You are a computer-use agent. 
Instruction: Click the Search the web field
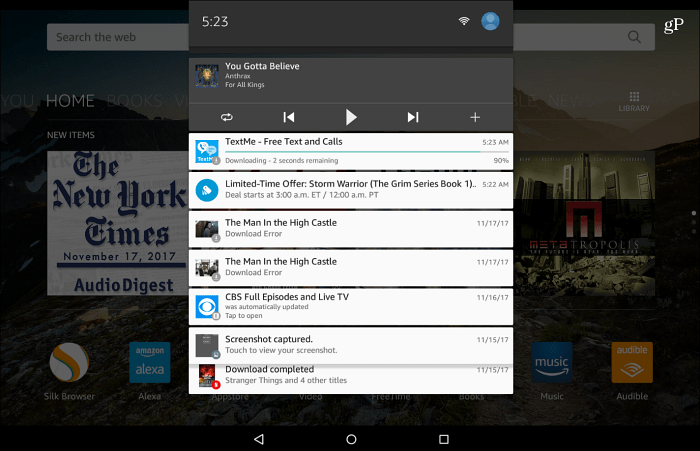pyautogui.click(x=351, y=37)
